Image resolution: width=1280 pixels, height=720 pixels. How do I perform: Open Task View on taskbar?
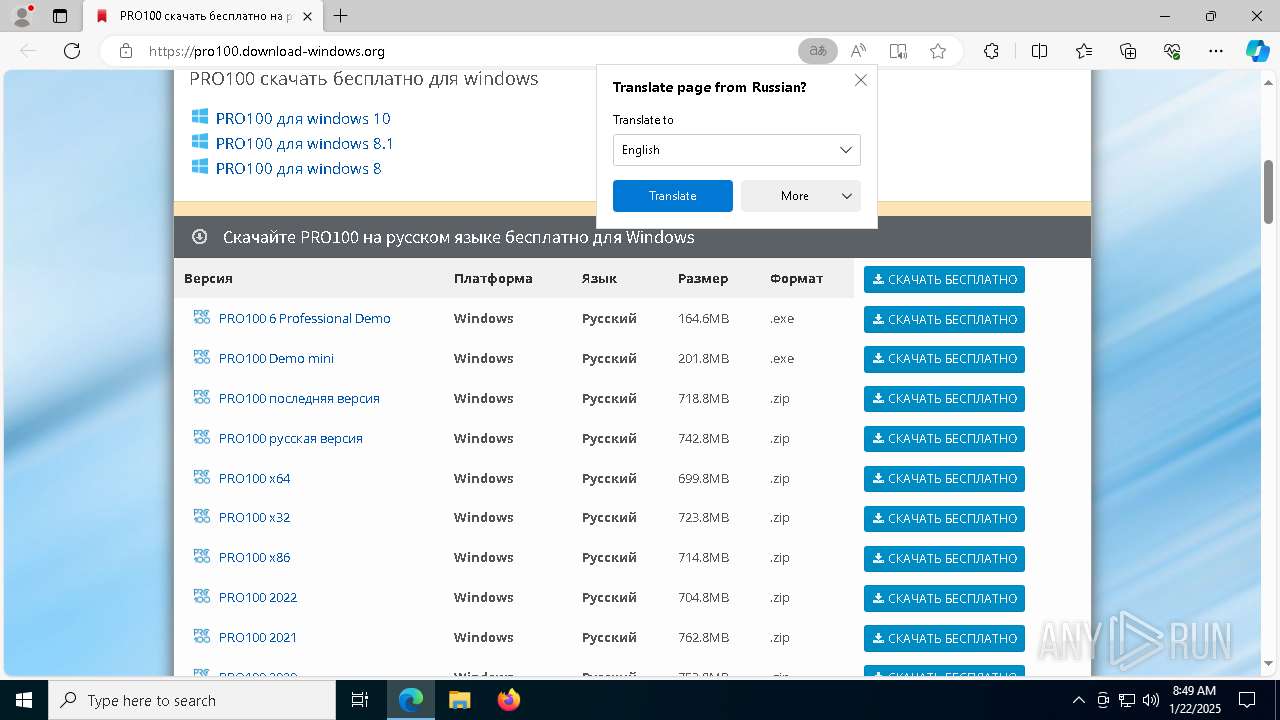361,700
